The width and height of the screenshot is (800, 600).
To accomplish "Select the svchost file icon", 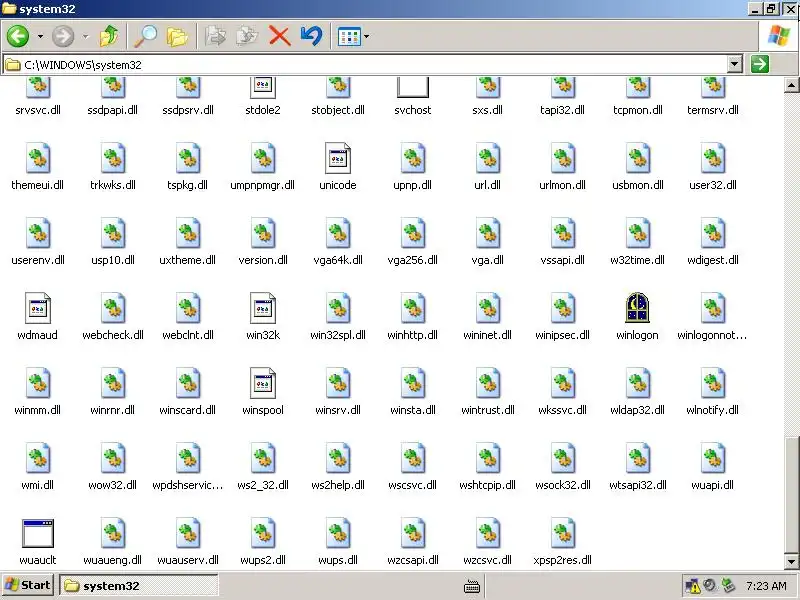I will (413, 87).
